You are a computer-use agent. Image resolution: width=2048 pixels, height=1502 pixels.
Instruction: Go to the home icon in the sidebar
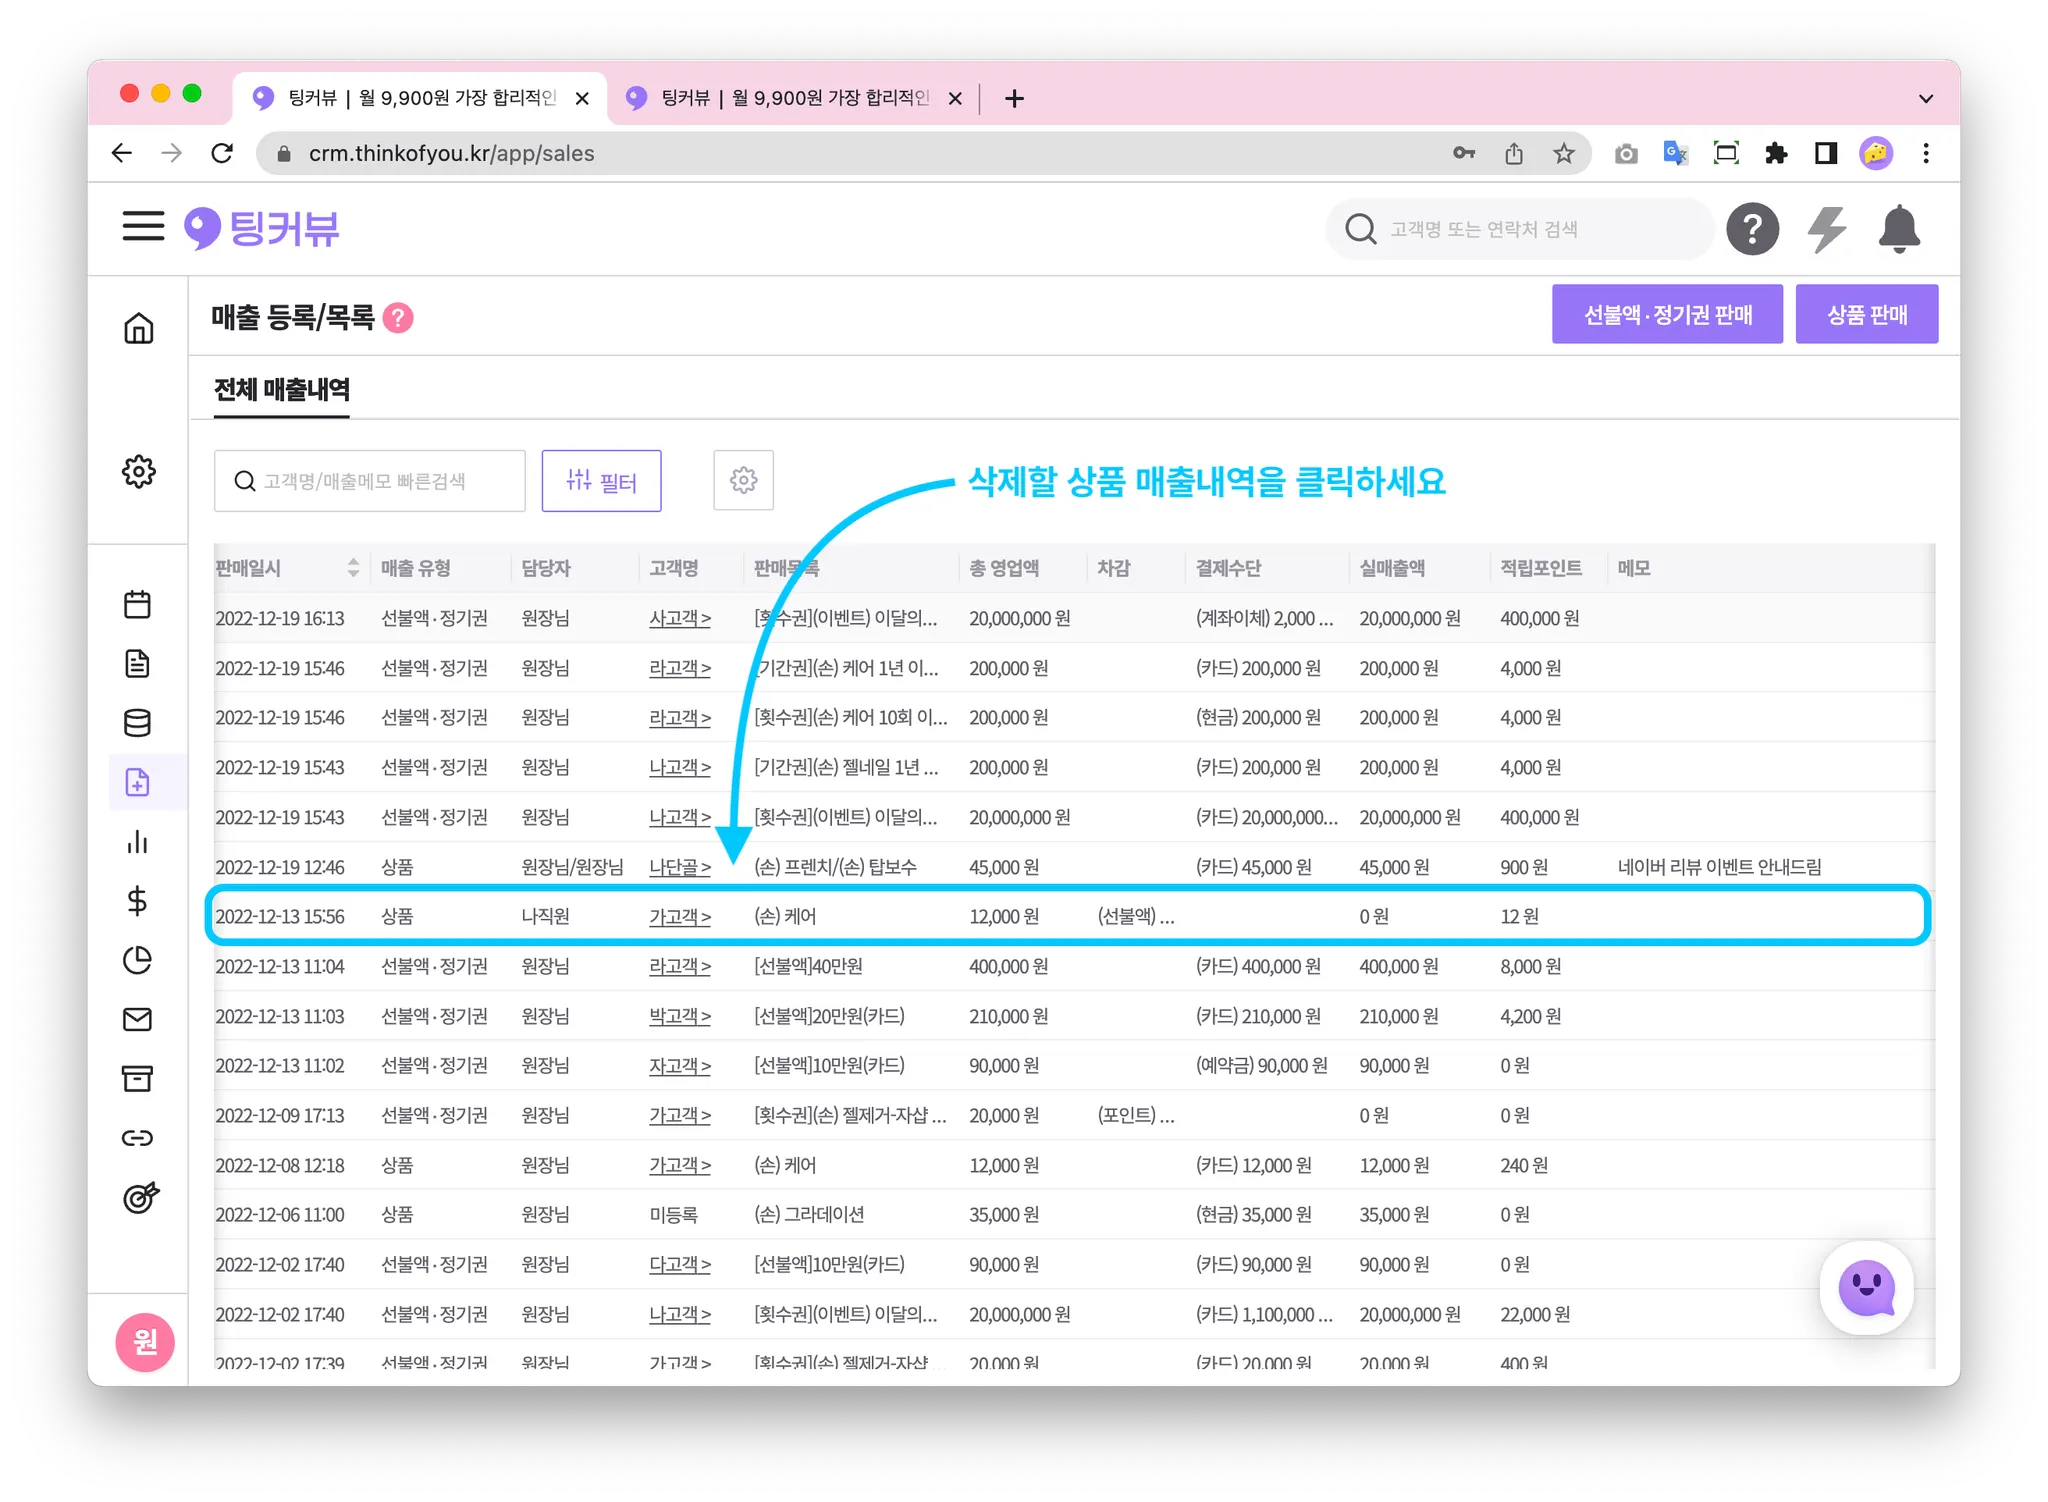pos(138,328)
